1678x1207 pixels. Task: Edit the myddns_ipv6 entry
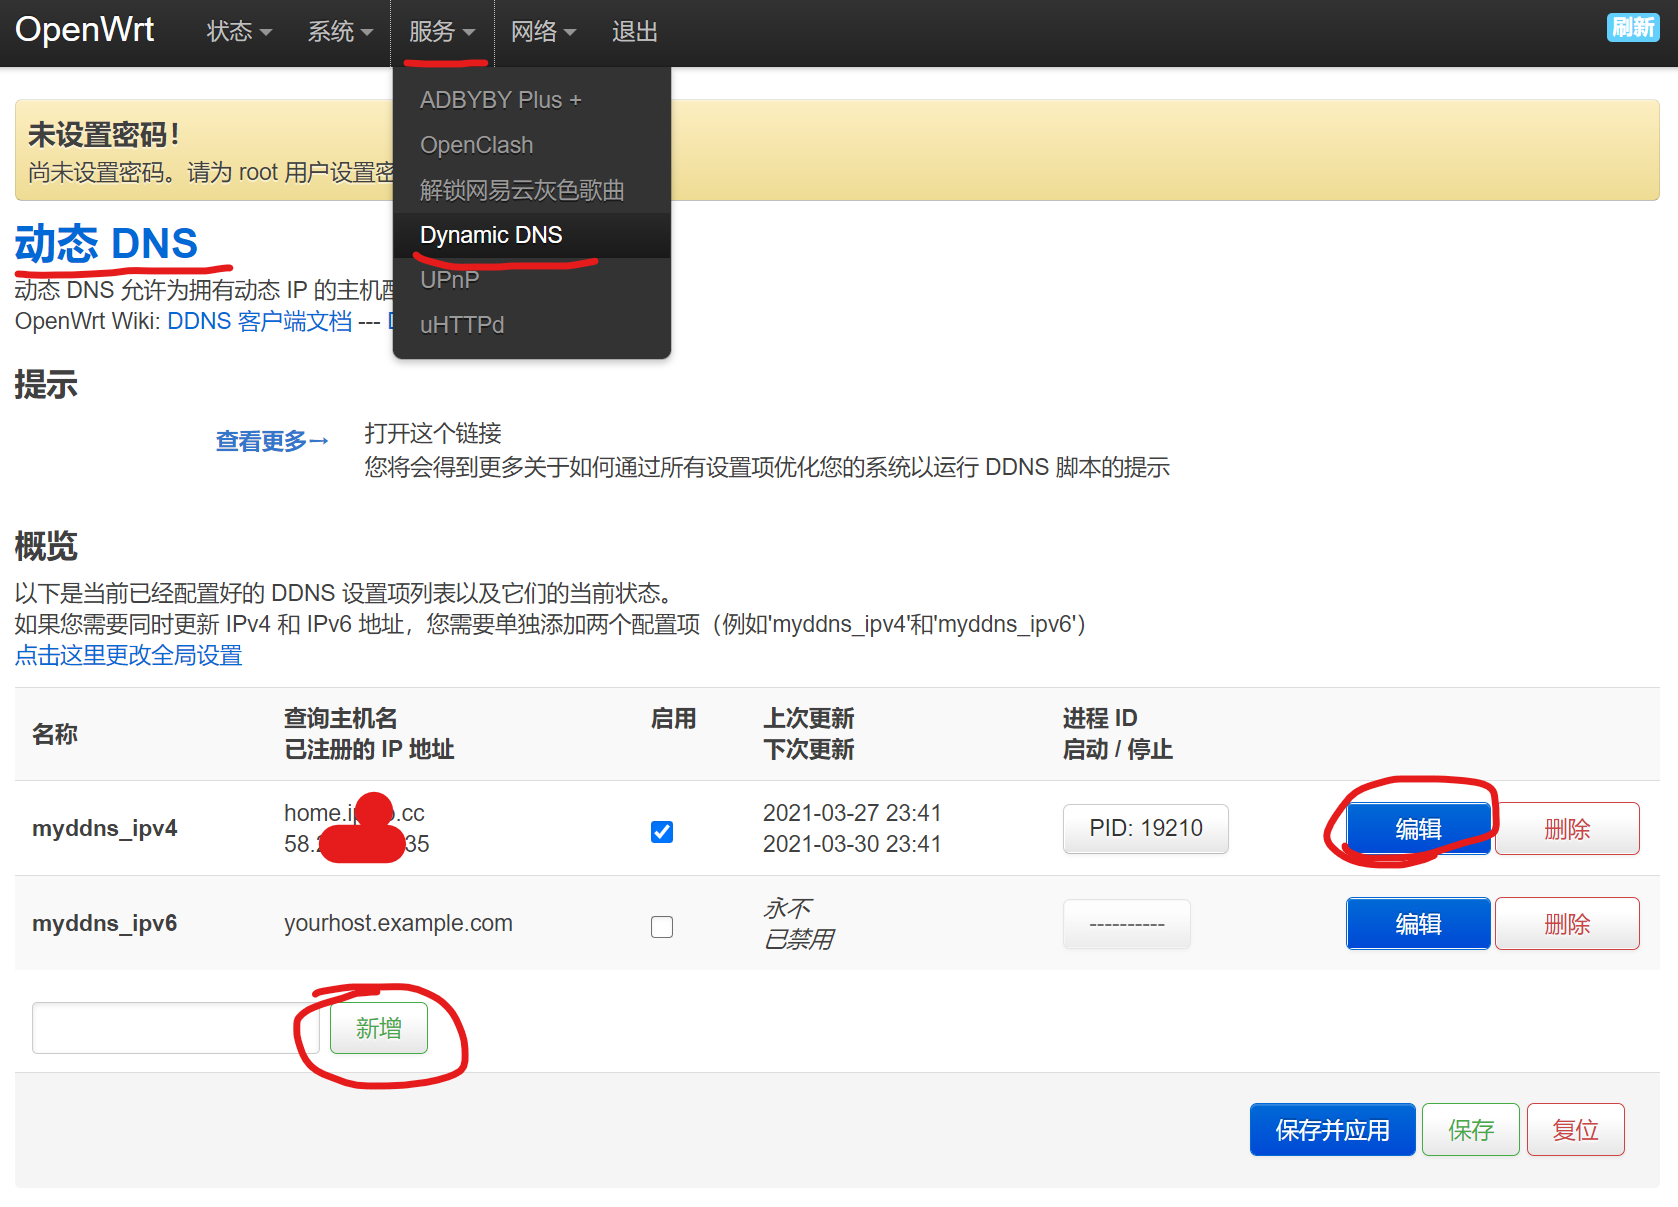pos(1418,924)
